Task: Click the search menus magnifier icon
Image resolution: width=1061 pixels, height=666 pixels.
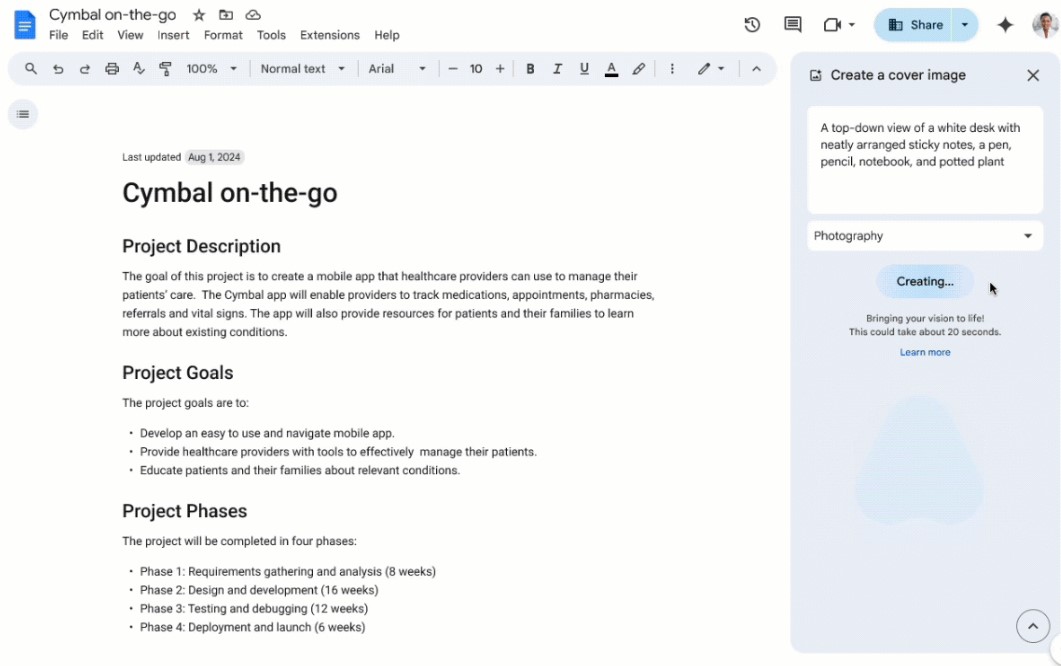Action: coord(30,68)
